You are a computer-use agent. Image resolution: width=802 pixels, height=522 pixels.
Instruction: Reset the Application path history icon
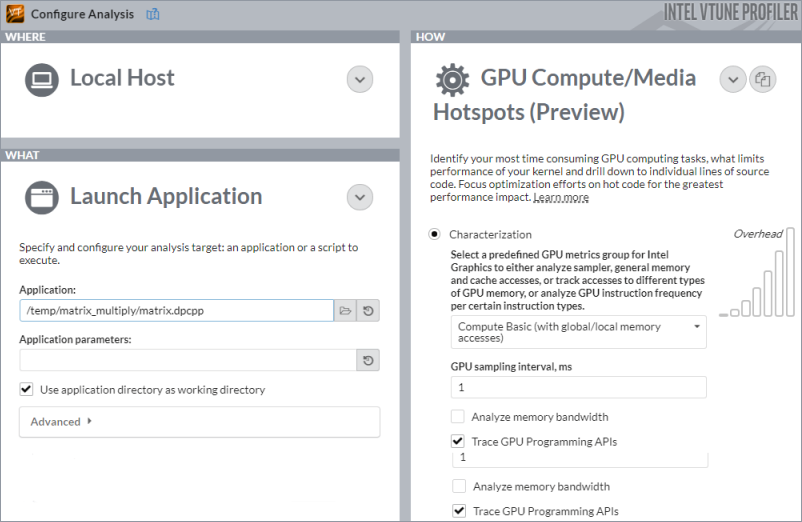[368, 311]
